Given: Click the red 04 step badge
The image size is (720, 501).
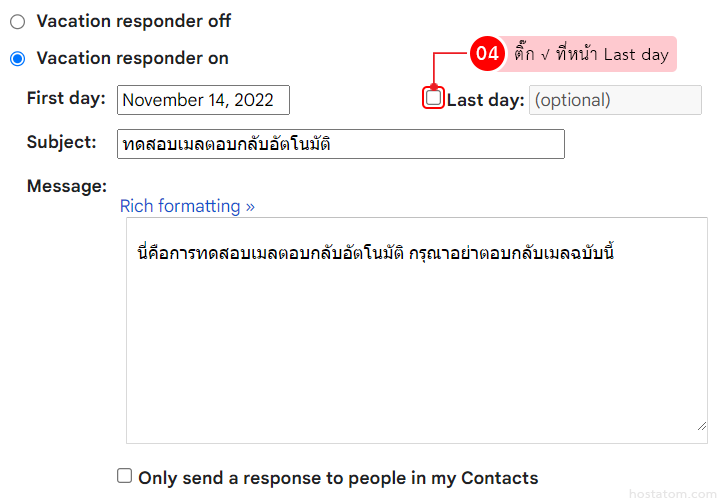Looking at the screenshot, I should (487, 54).
